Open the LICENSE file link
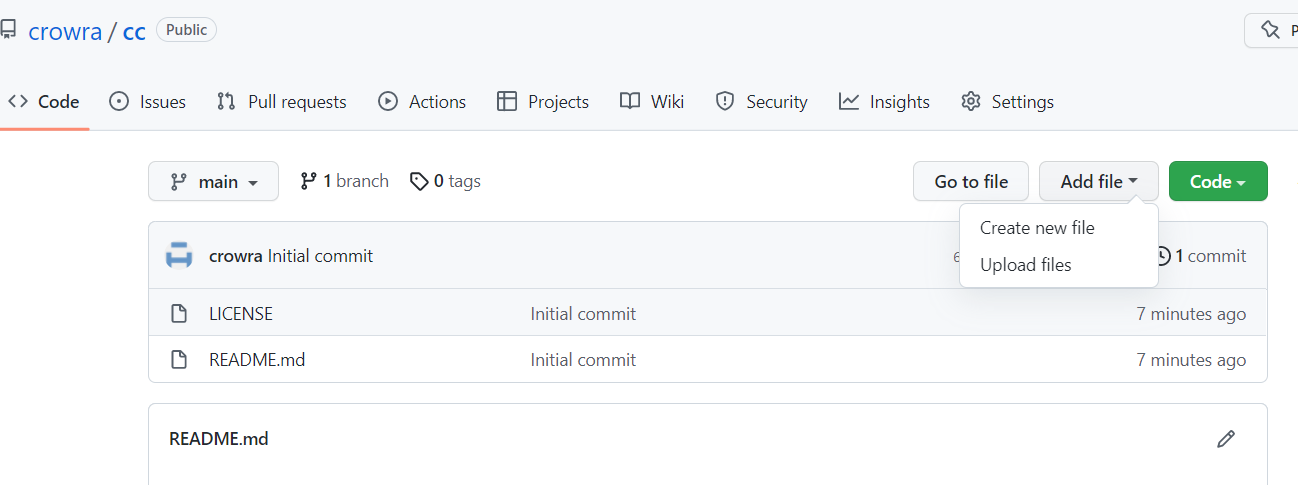Viewport: 1298px width, 485px height. [x=241, y=314]
